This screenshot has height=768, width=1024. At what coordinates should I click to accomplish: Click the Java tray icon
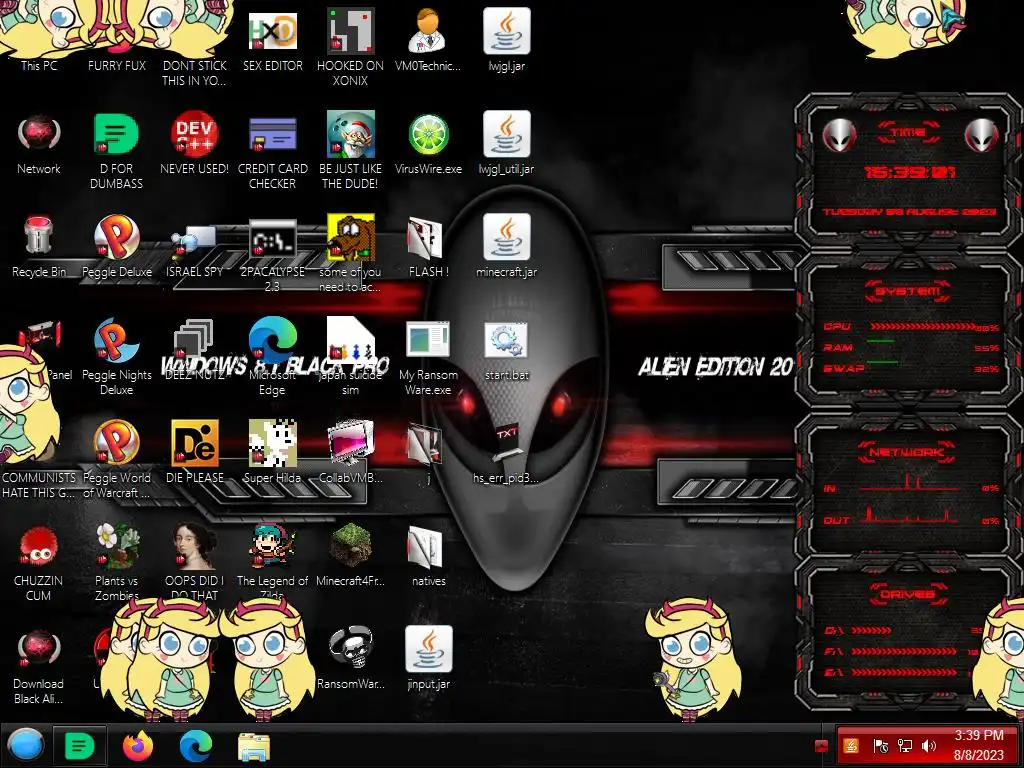point(850,746)
